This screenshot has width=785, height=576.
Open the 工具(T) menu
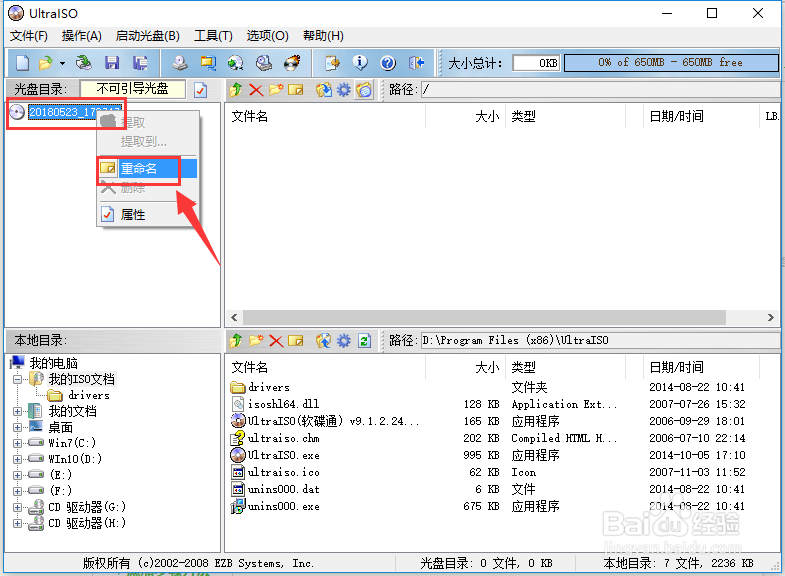[213, 36]
